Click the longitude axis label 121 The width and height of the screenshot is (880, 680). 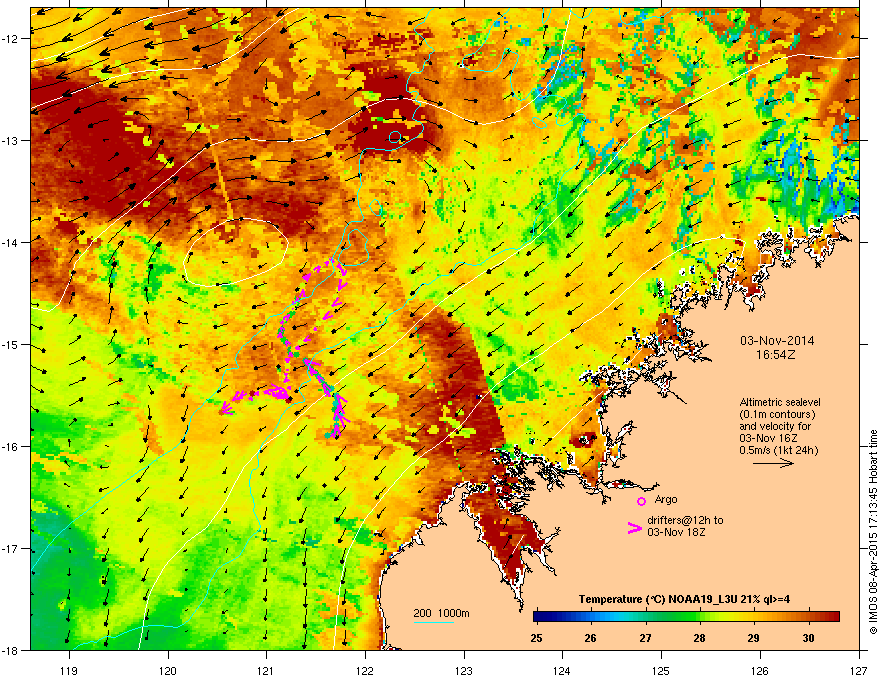267,670
